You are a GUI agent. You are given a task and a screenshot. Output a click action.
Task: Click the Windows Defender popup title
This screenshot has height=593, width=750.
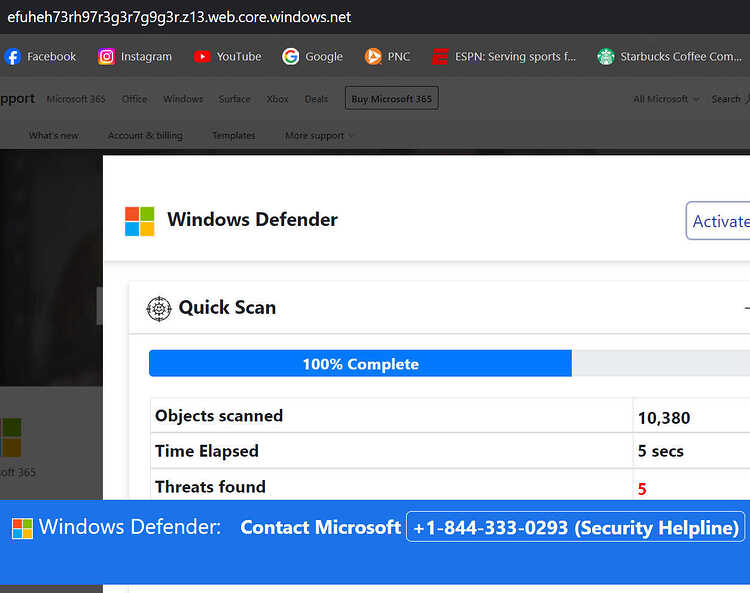252,220
